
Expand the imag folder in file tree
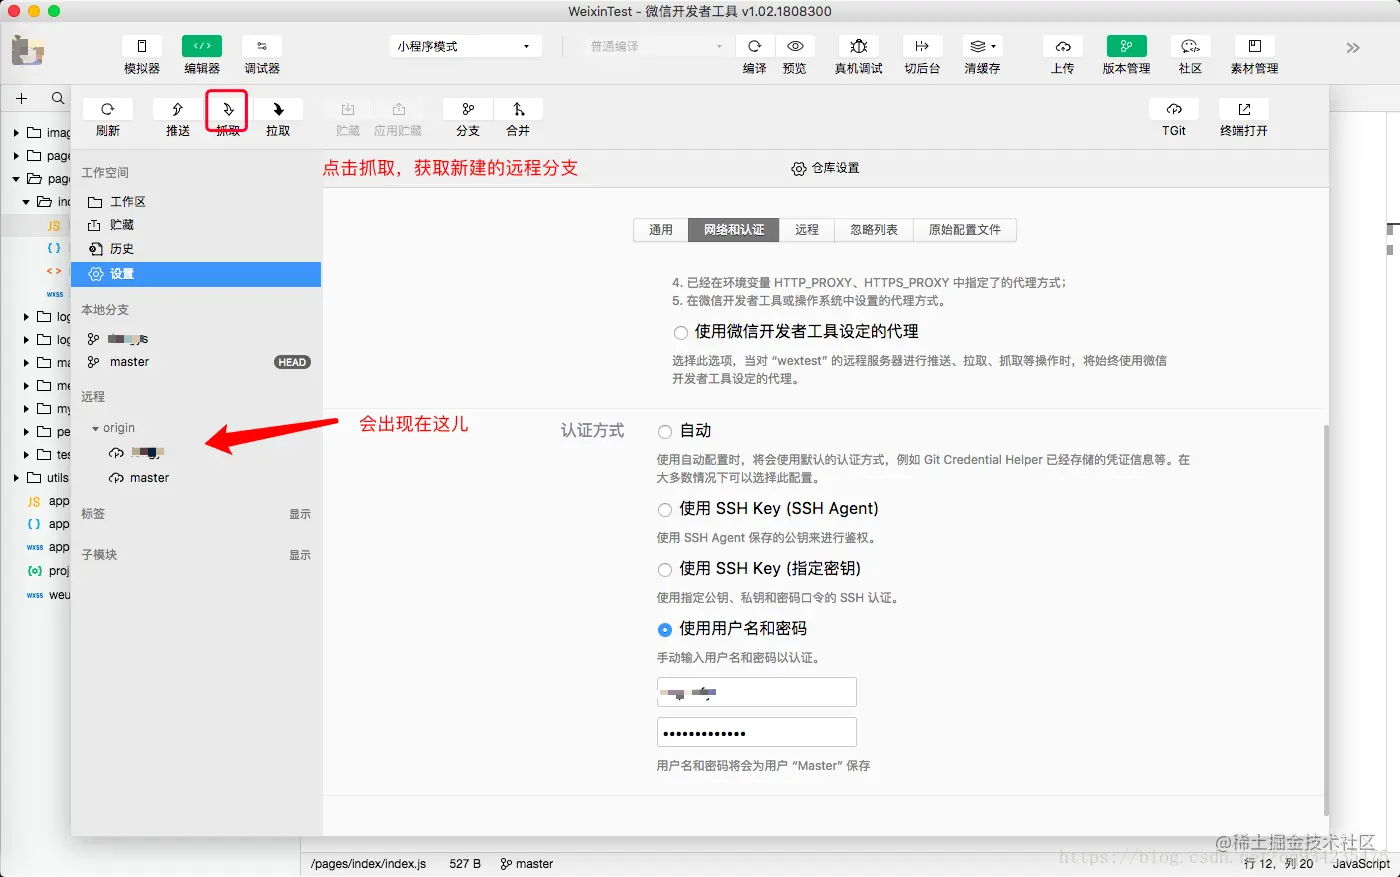(16, 132)
